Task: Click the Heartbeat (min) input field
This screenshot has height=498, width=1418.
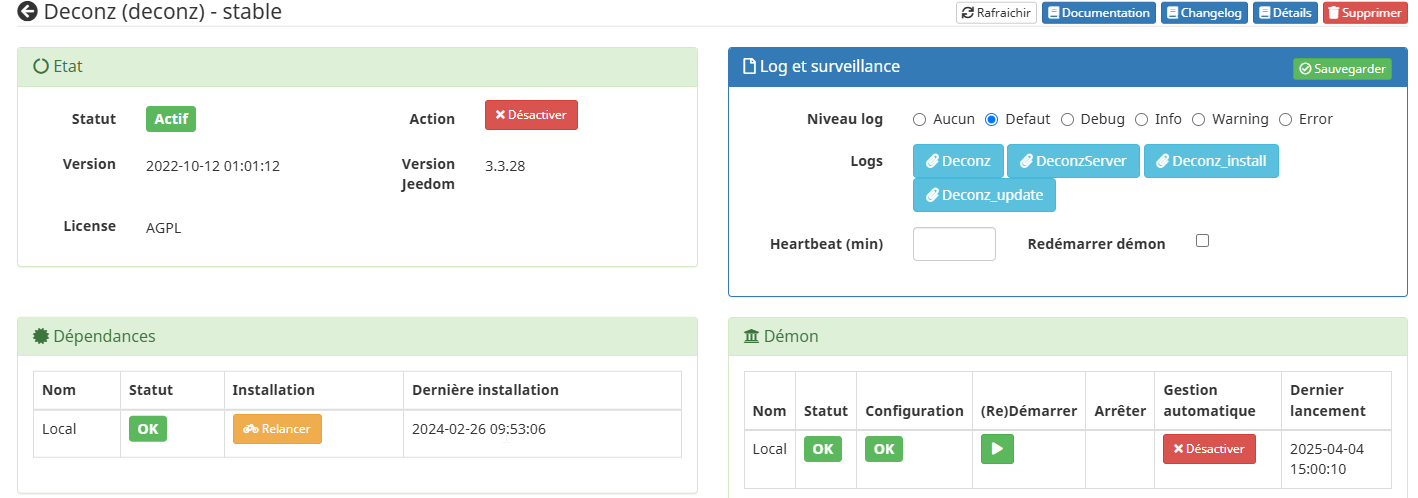Action: [x=954, y=244]
